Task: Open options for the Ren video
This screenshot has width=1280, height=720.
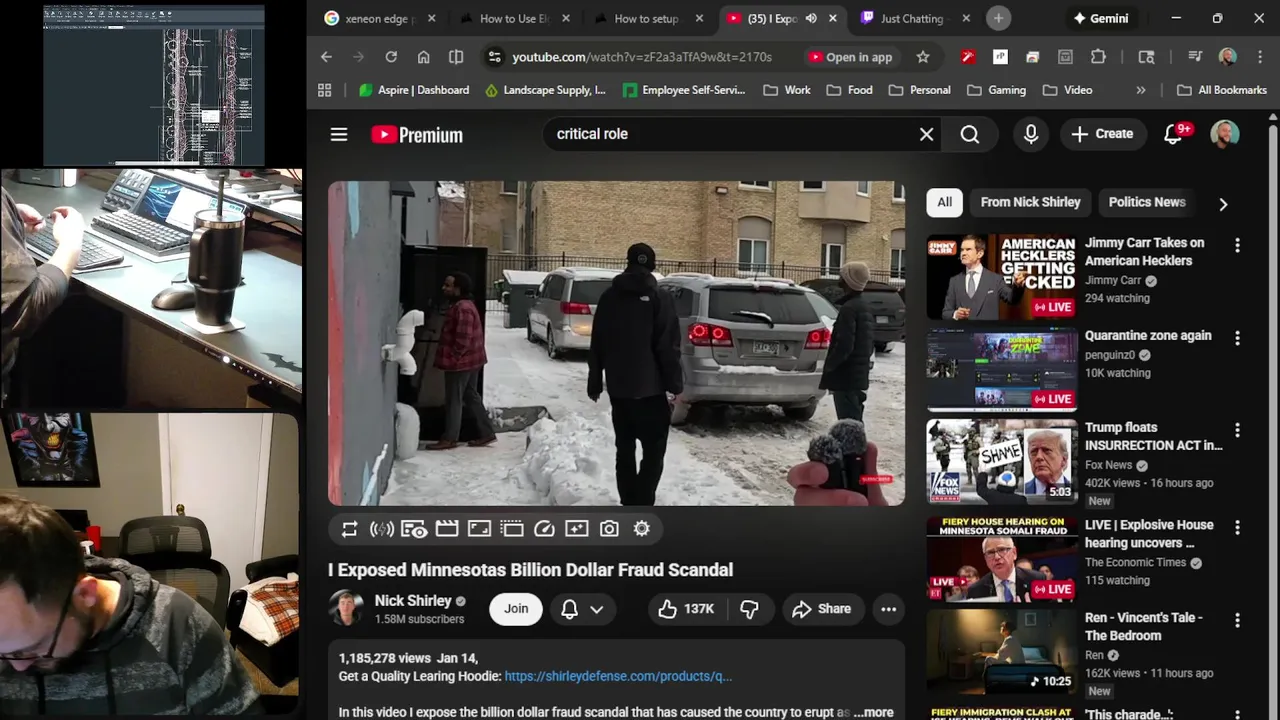Action: [1237, 620]
